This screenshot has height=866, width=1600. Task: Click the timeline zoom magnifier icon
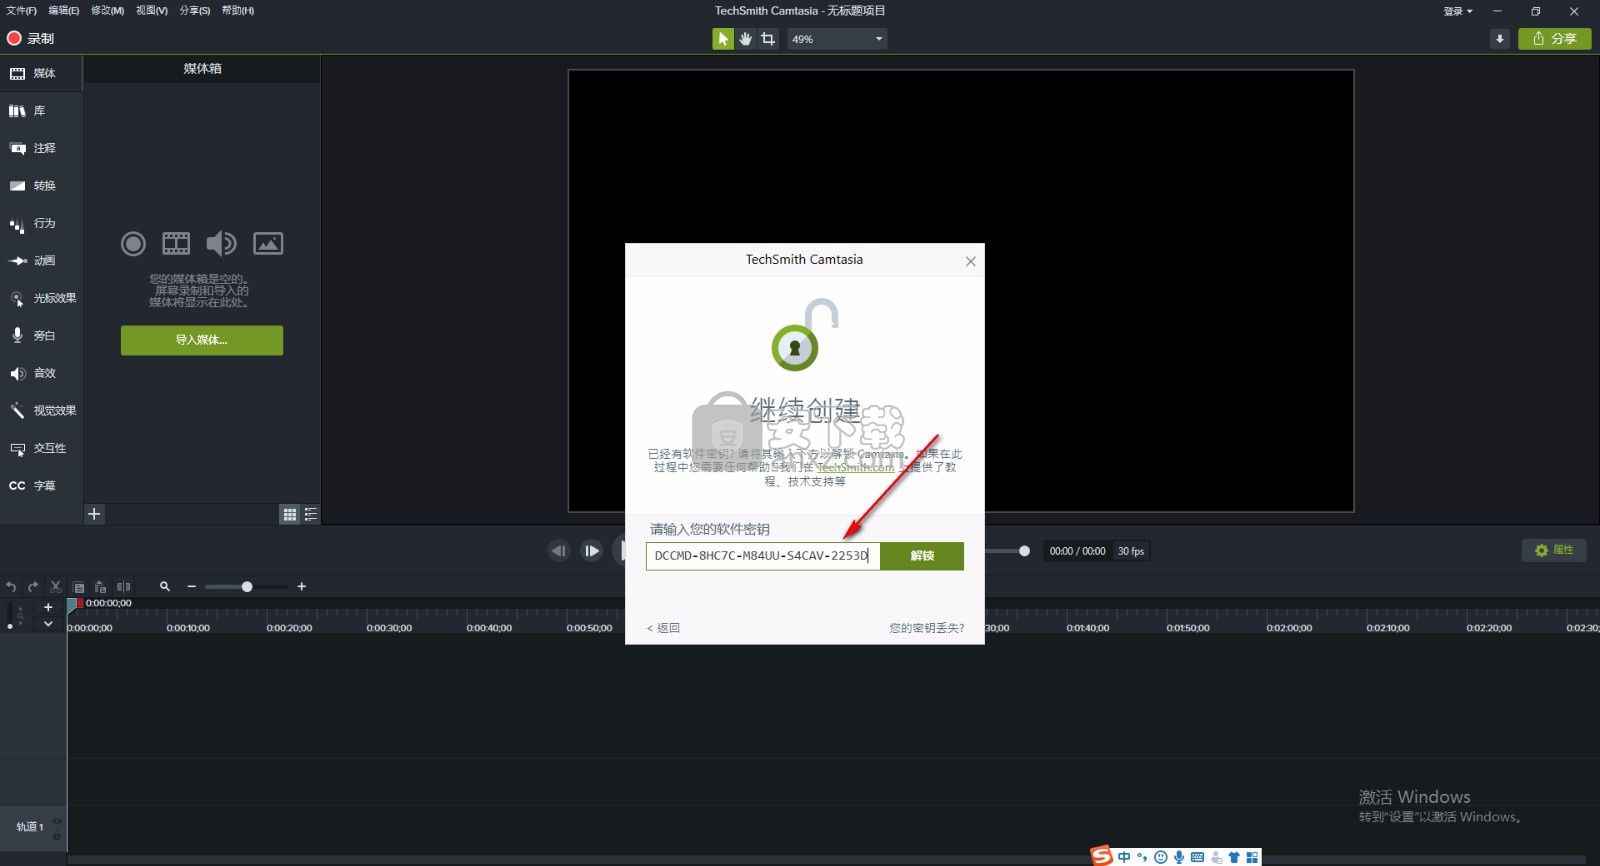[x=165, y=587]
